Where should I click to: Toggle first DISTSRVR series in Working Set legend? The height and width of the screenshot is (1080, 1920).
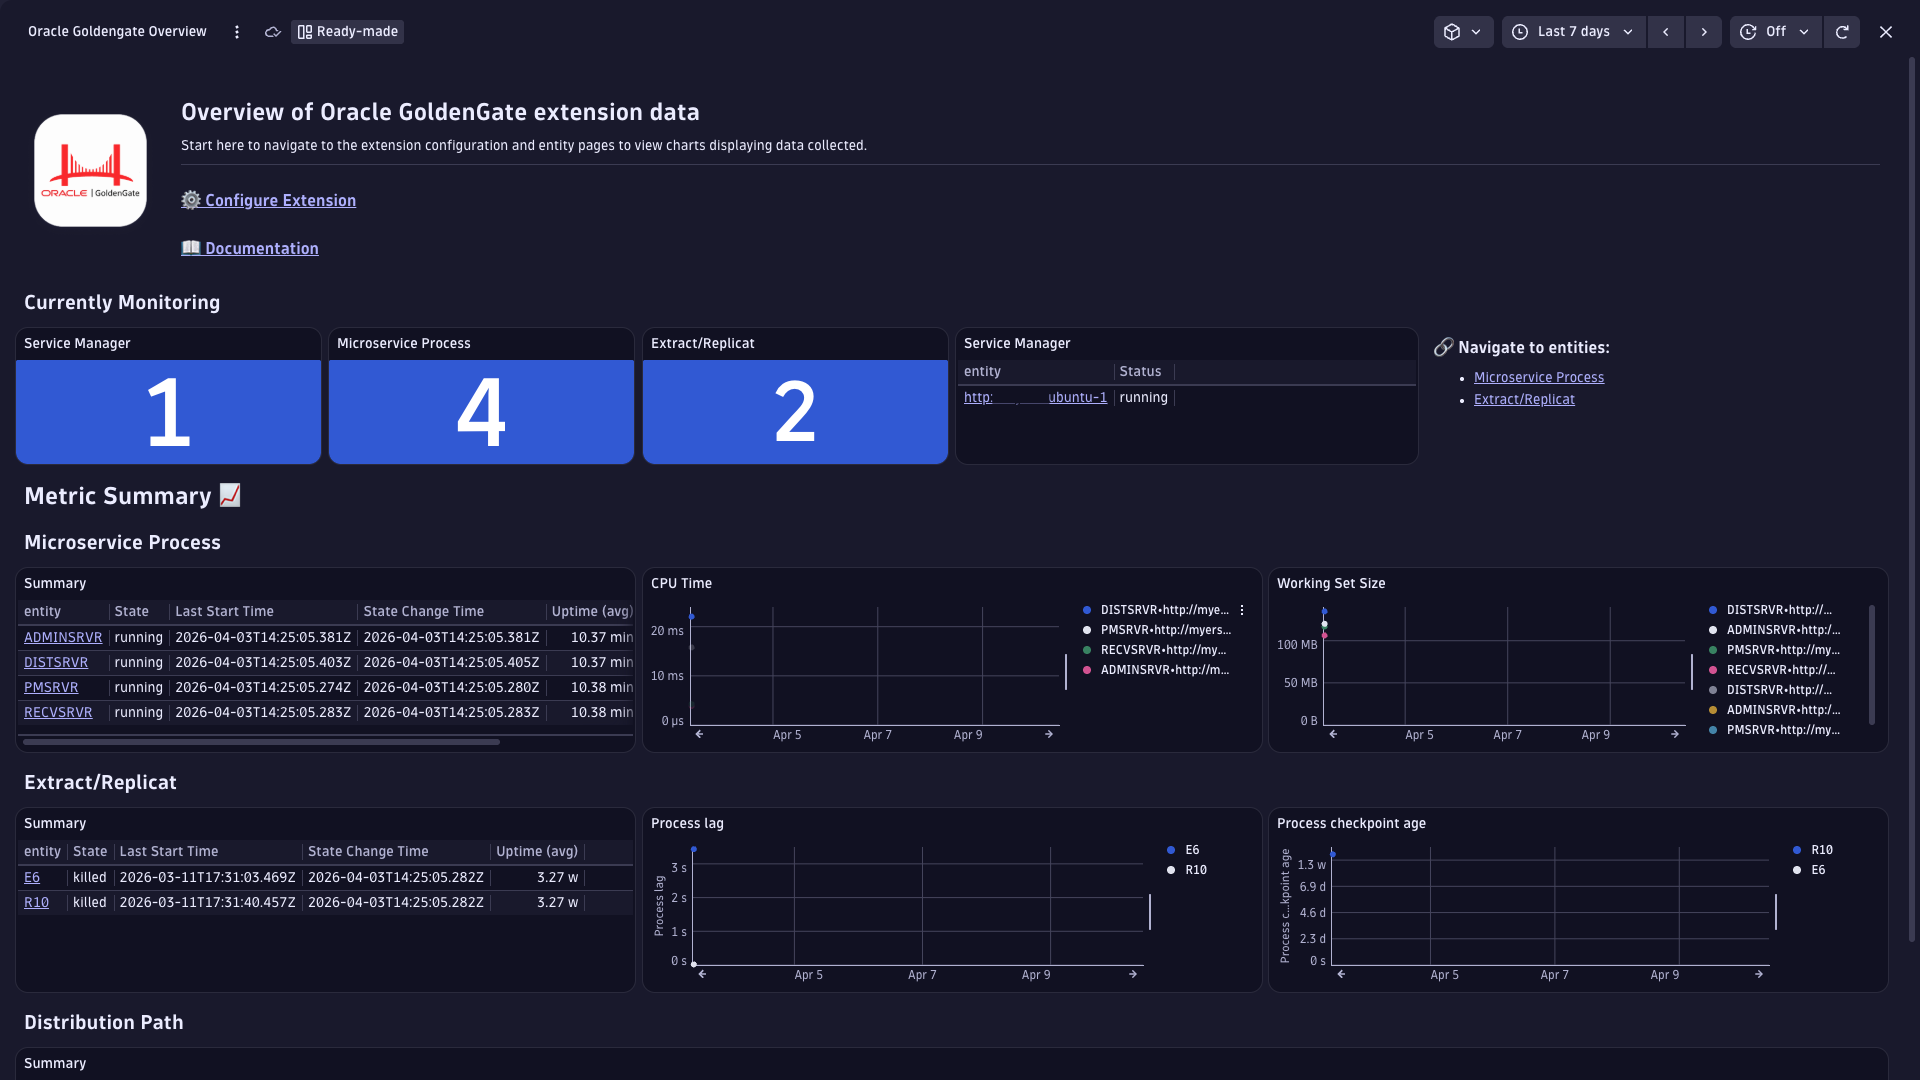pos(1771,610)
